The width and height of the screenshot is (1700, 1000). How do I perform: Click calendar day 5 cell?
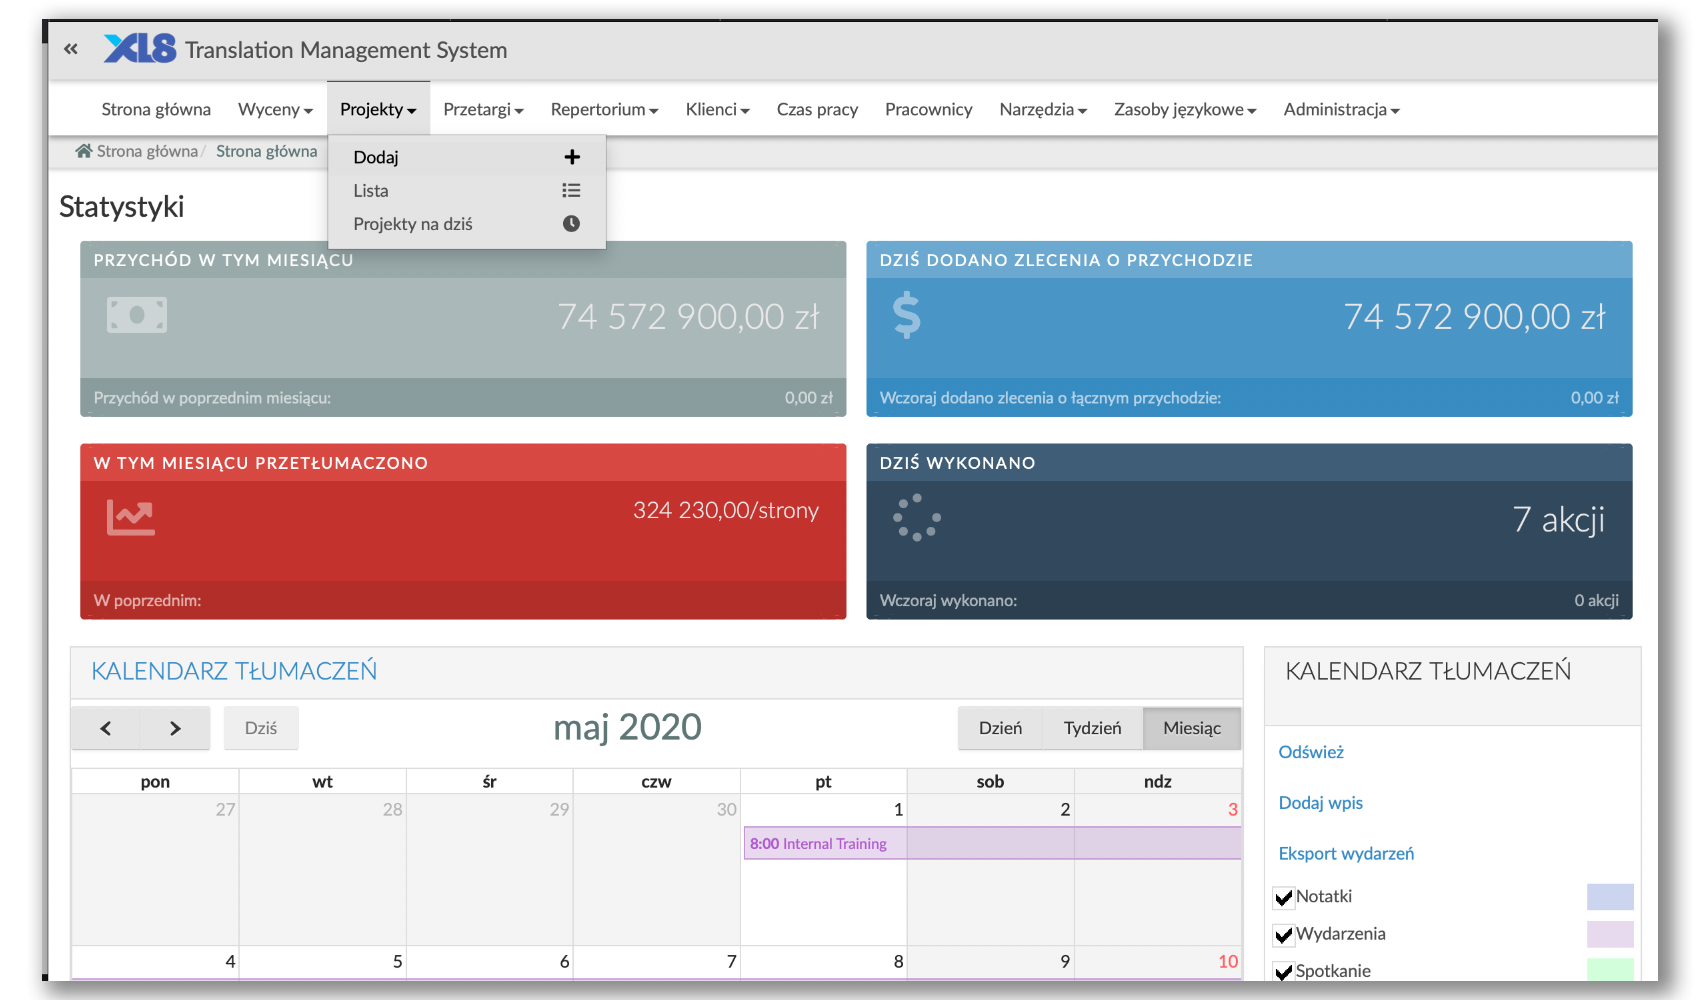(322, 962)
